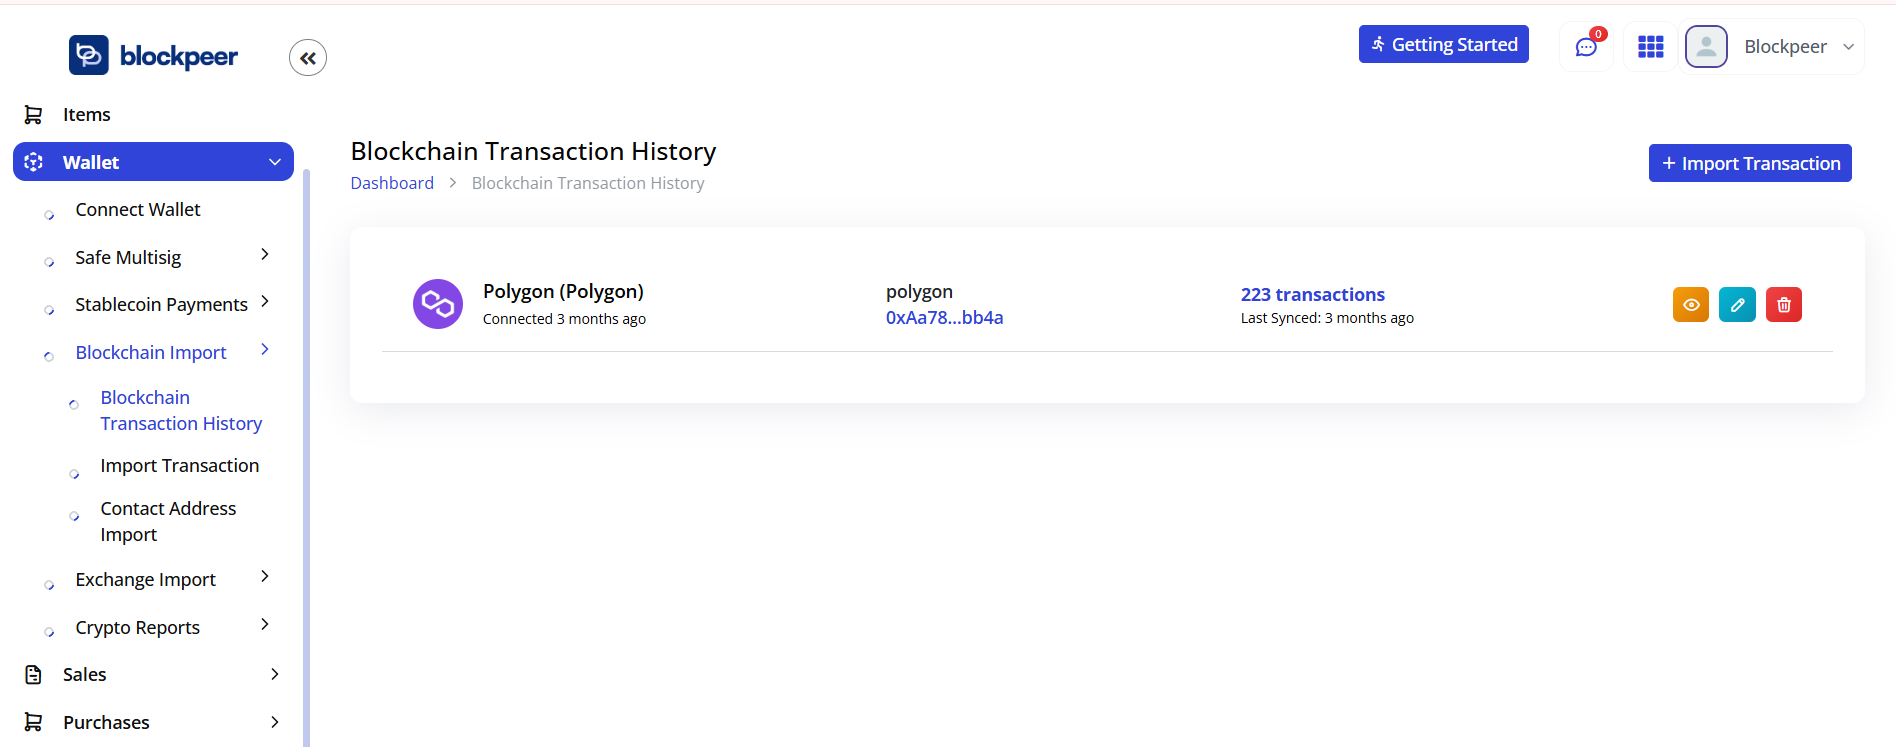Click the Import Transaction button
Image resolution: width=1896 pixels, height=747 pixels.
coord(1750,163)
